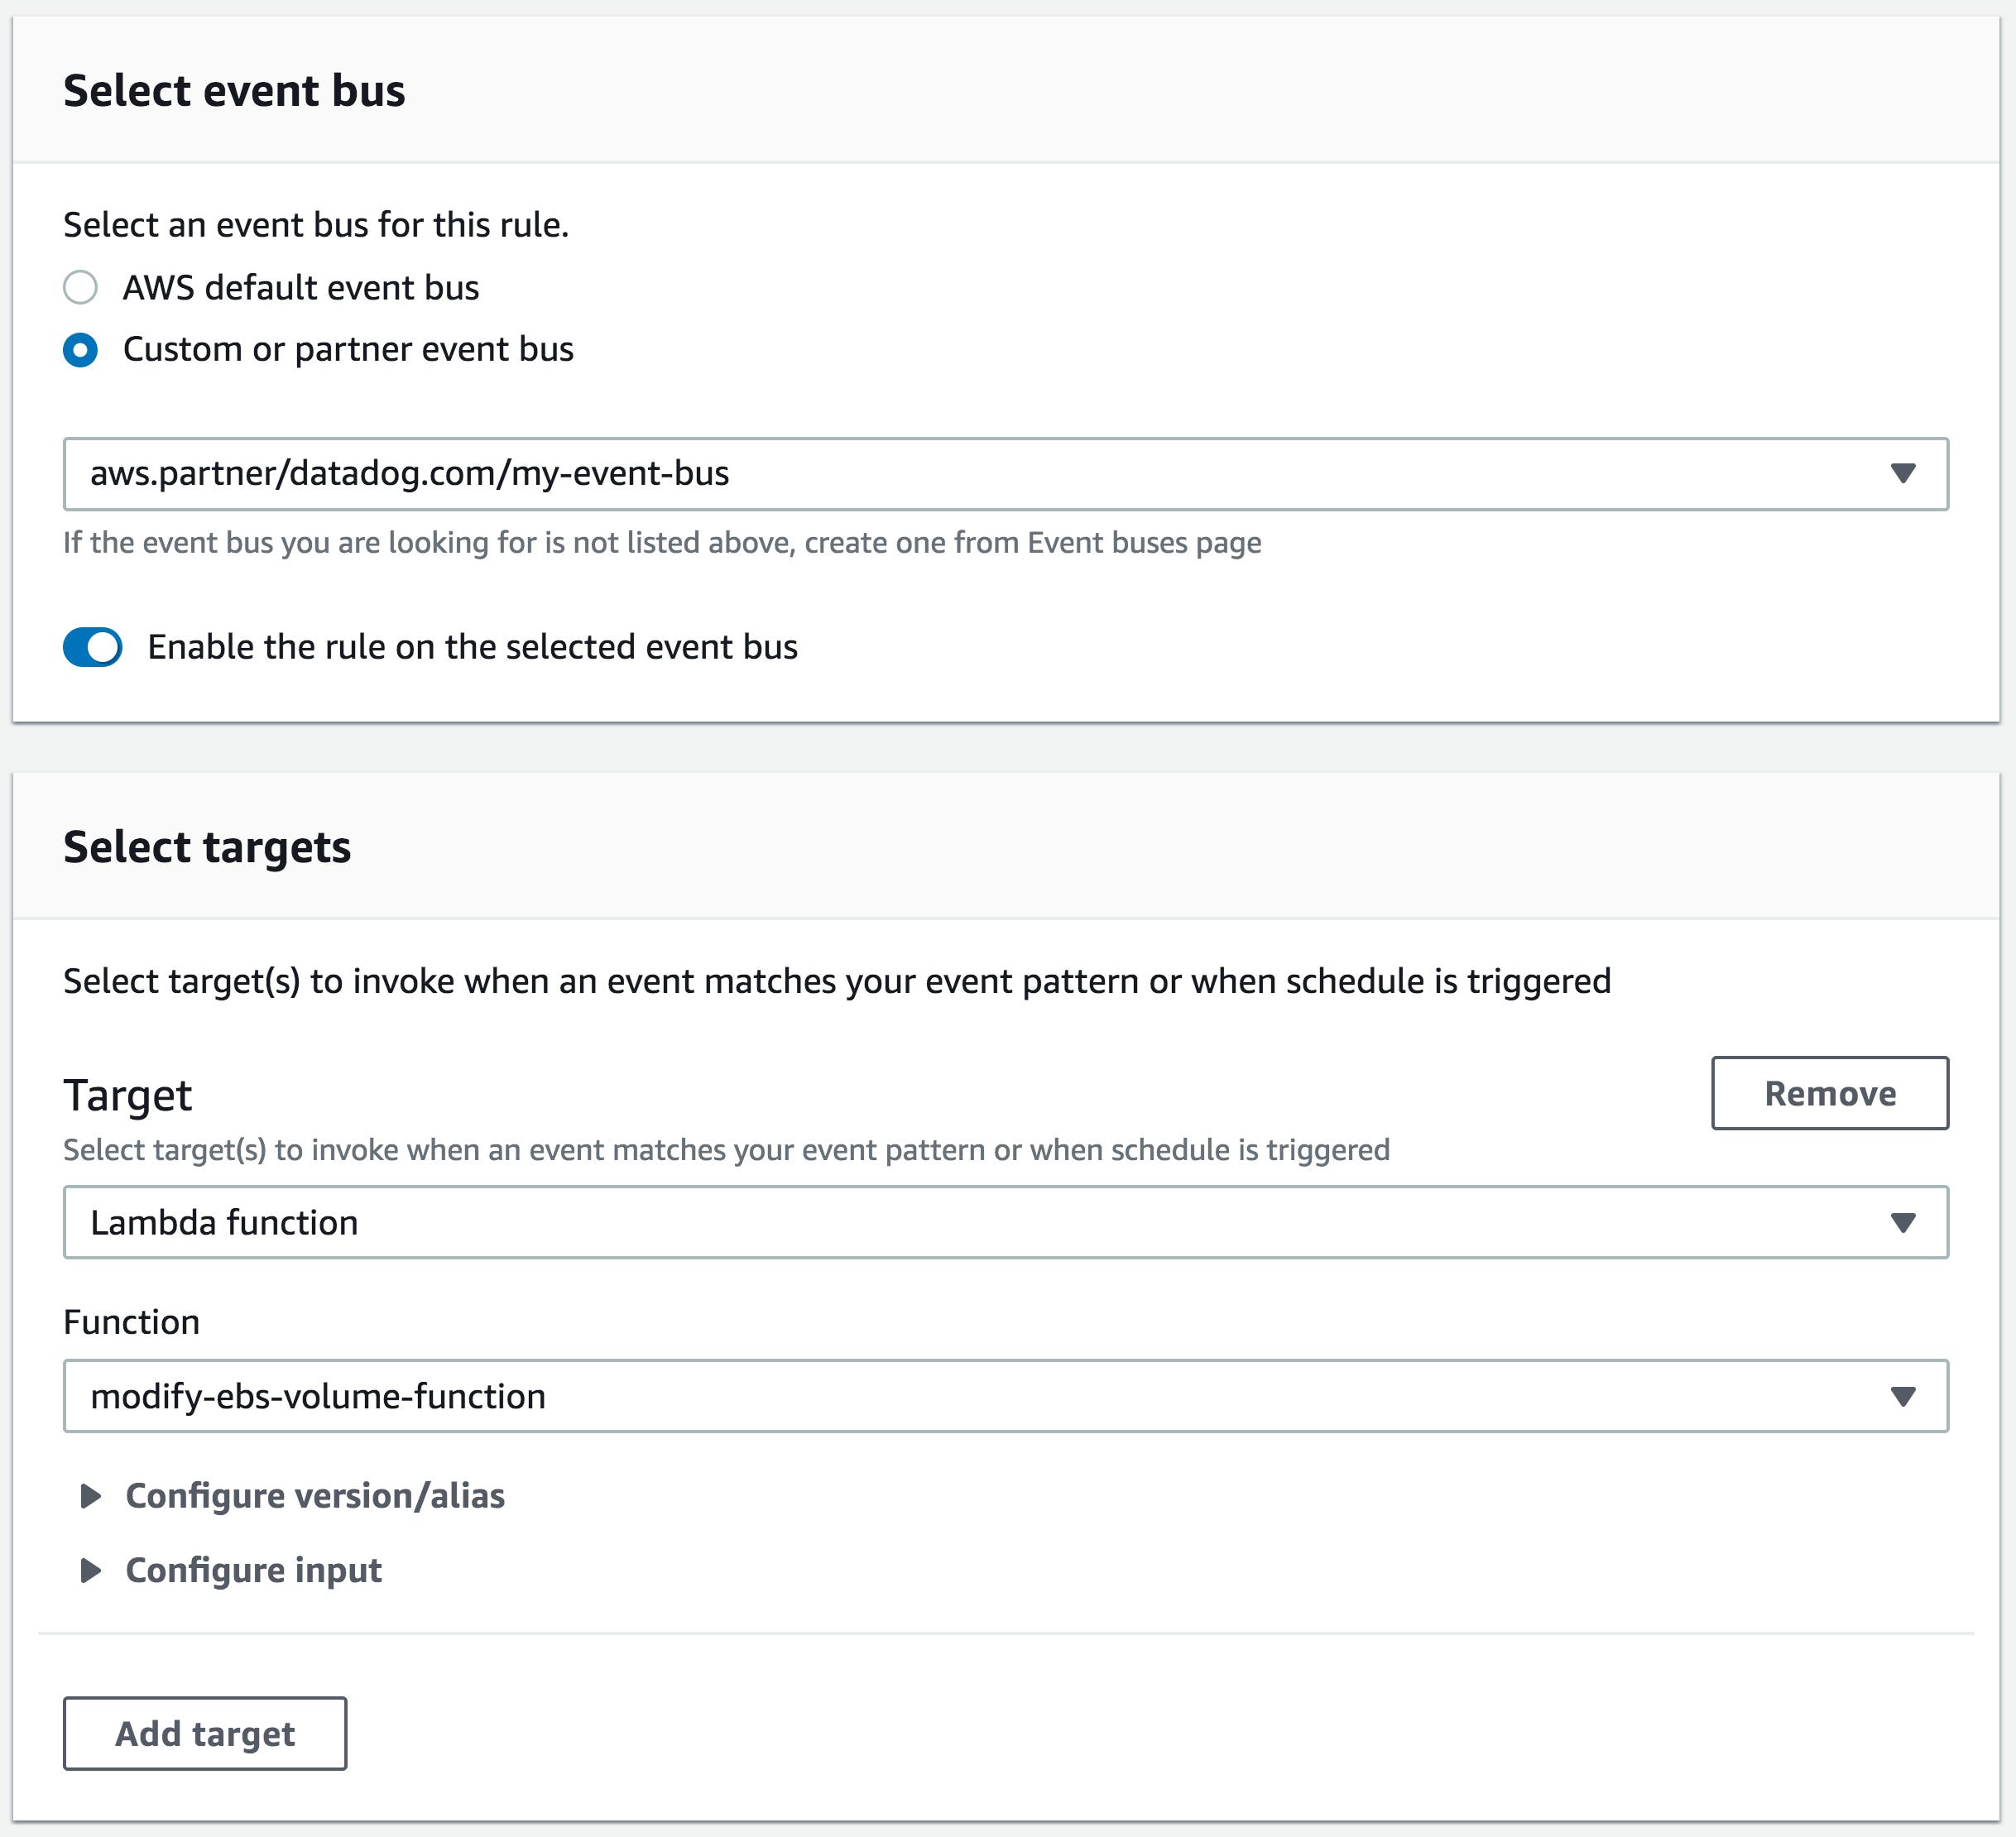Click the target type dropdown arrow
This screenshot has height=1837, width=2016.
click(x=1906, y=1222)
